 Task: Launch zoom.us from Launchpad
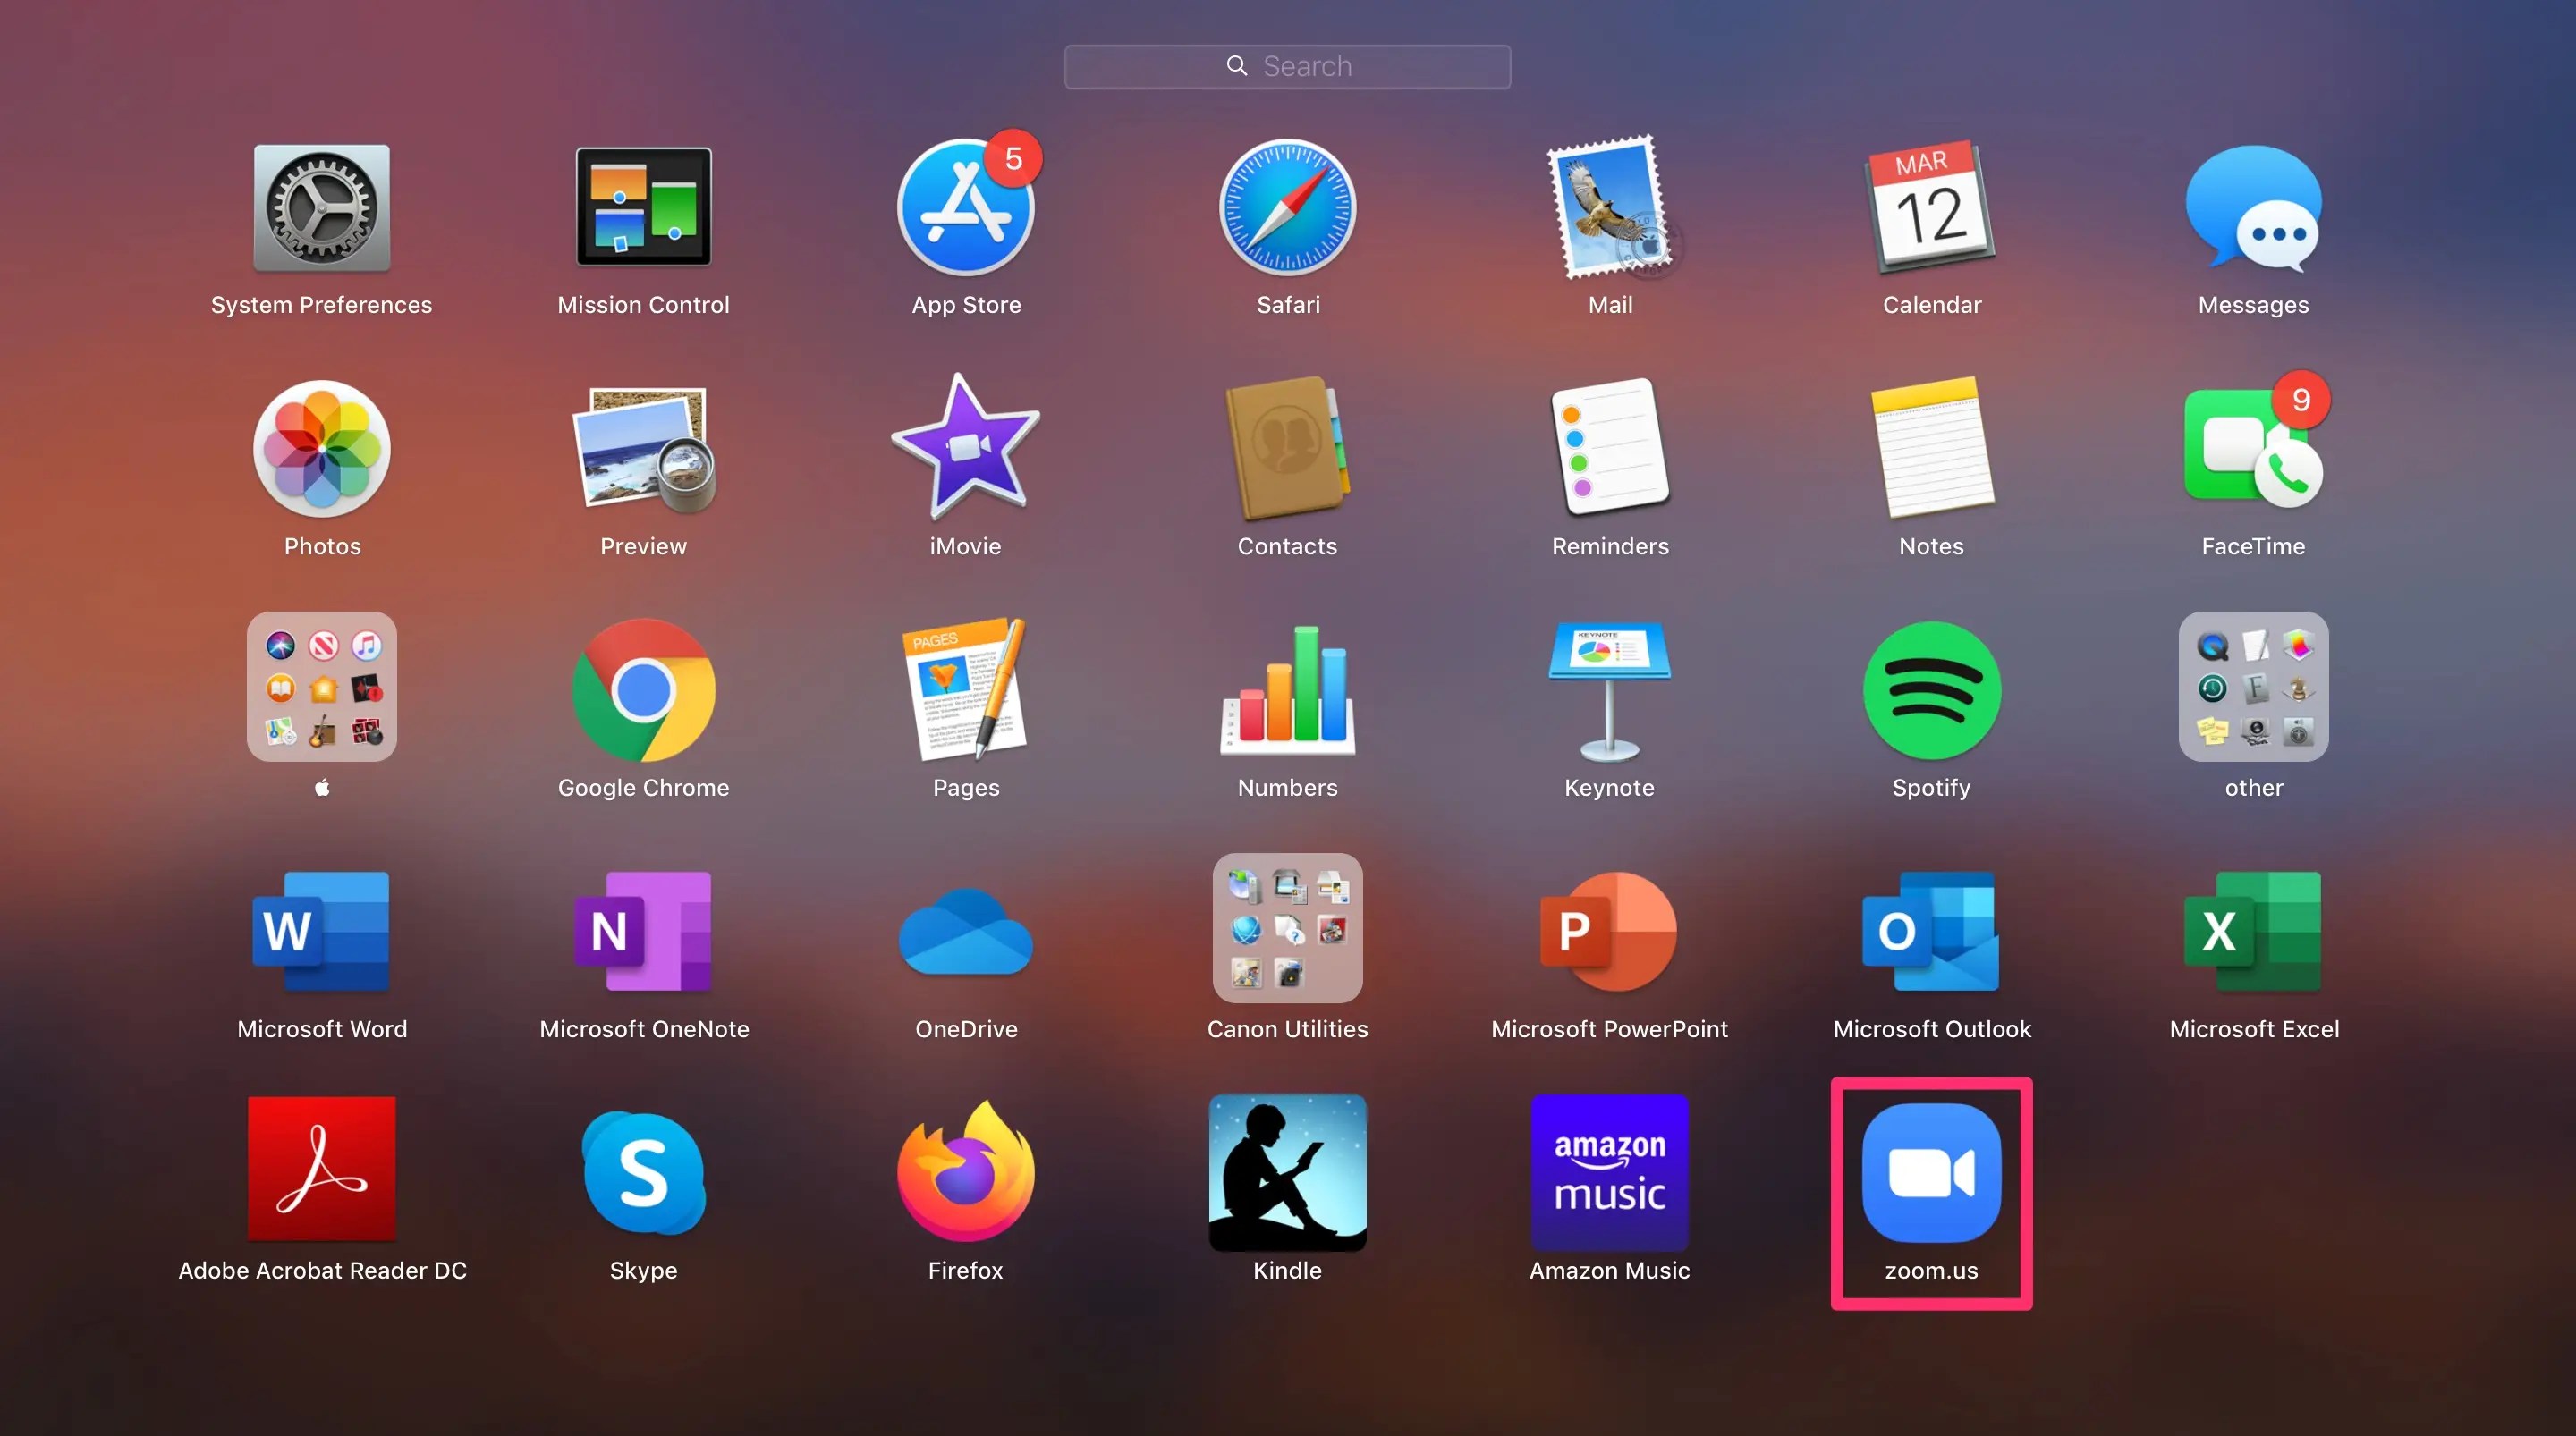[1931, 1172]
